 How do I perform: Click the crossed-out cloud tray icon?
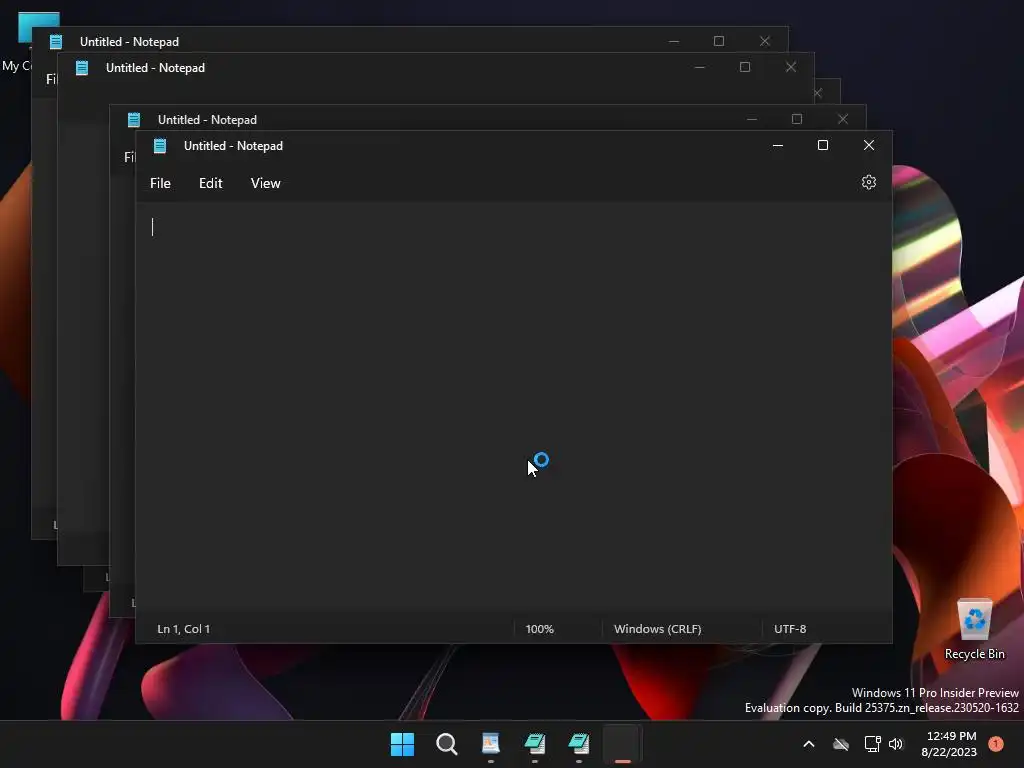[x=841, y=744]
